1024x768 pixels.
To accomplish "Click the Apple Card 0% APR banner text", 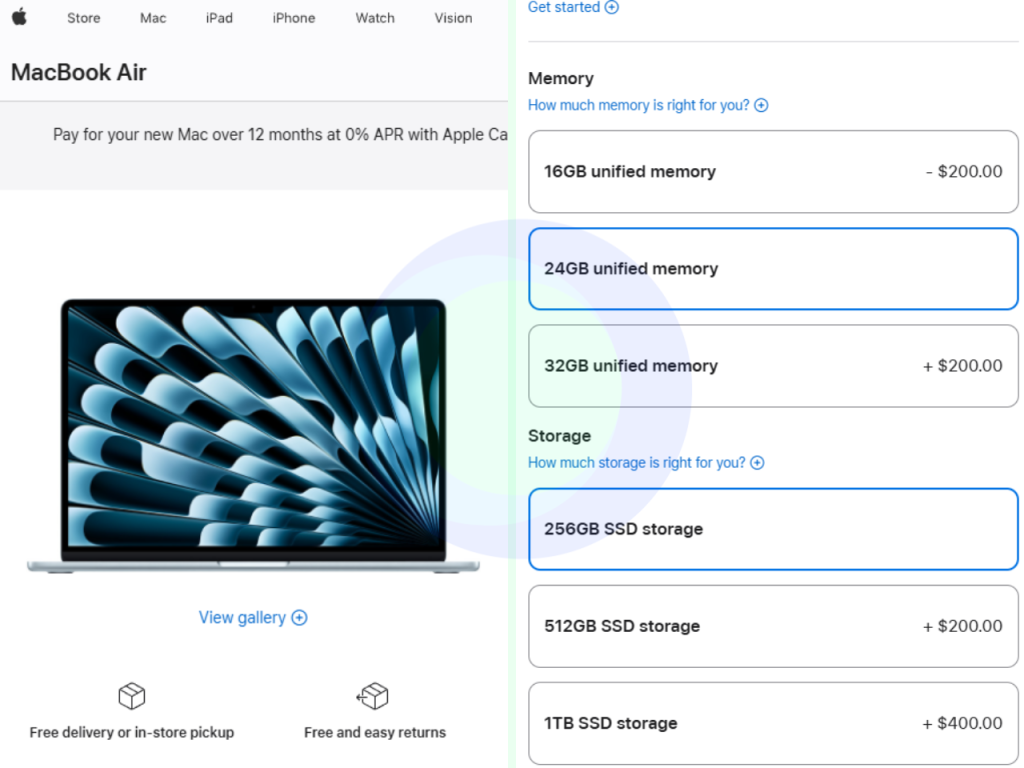I will [x=280, y=135].
